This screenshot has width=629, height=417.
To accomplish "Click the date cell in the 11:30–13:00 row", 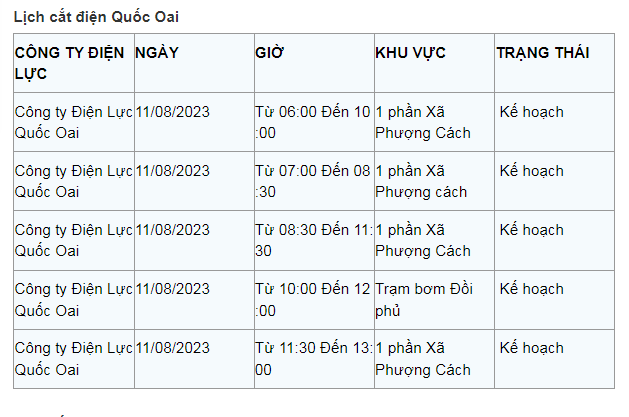I will coord(173,348).
